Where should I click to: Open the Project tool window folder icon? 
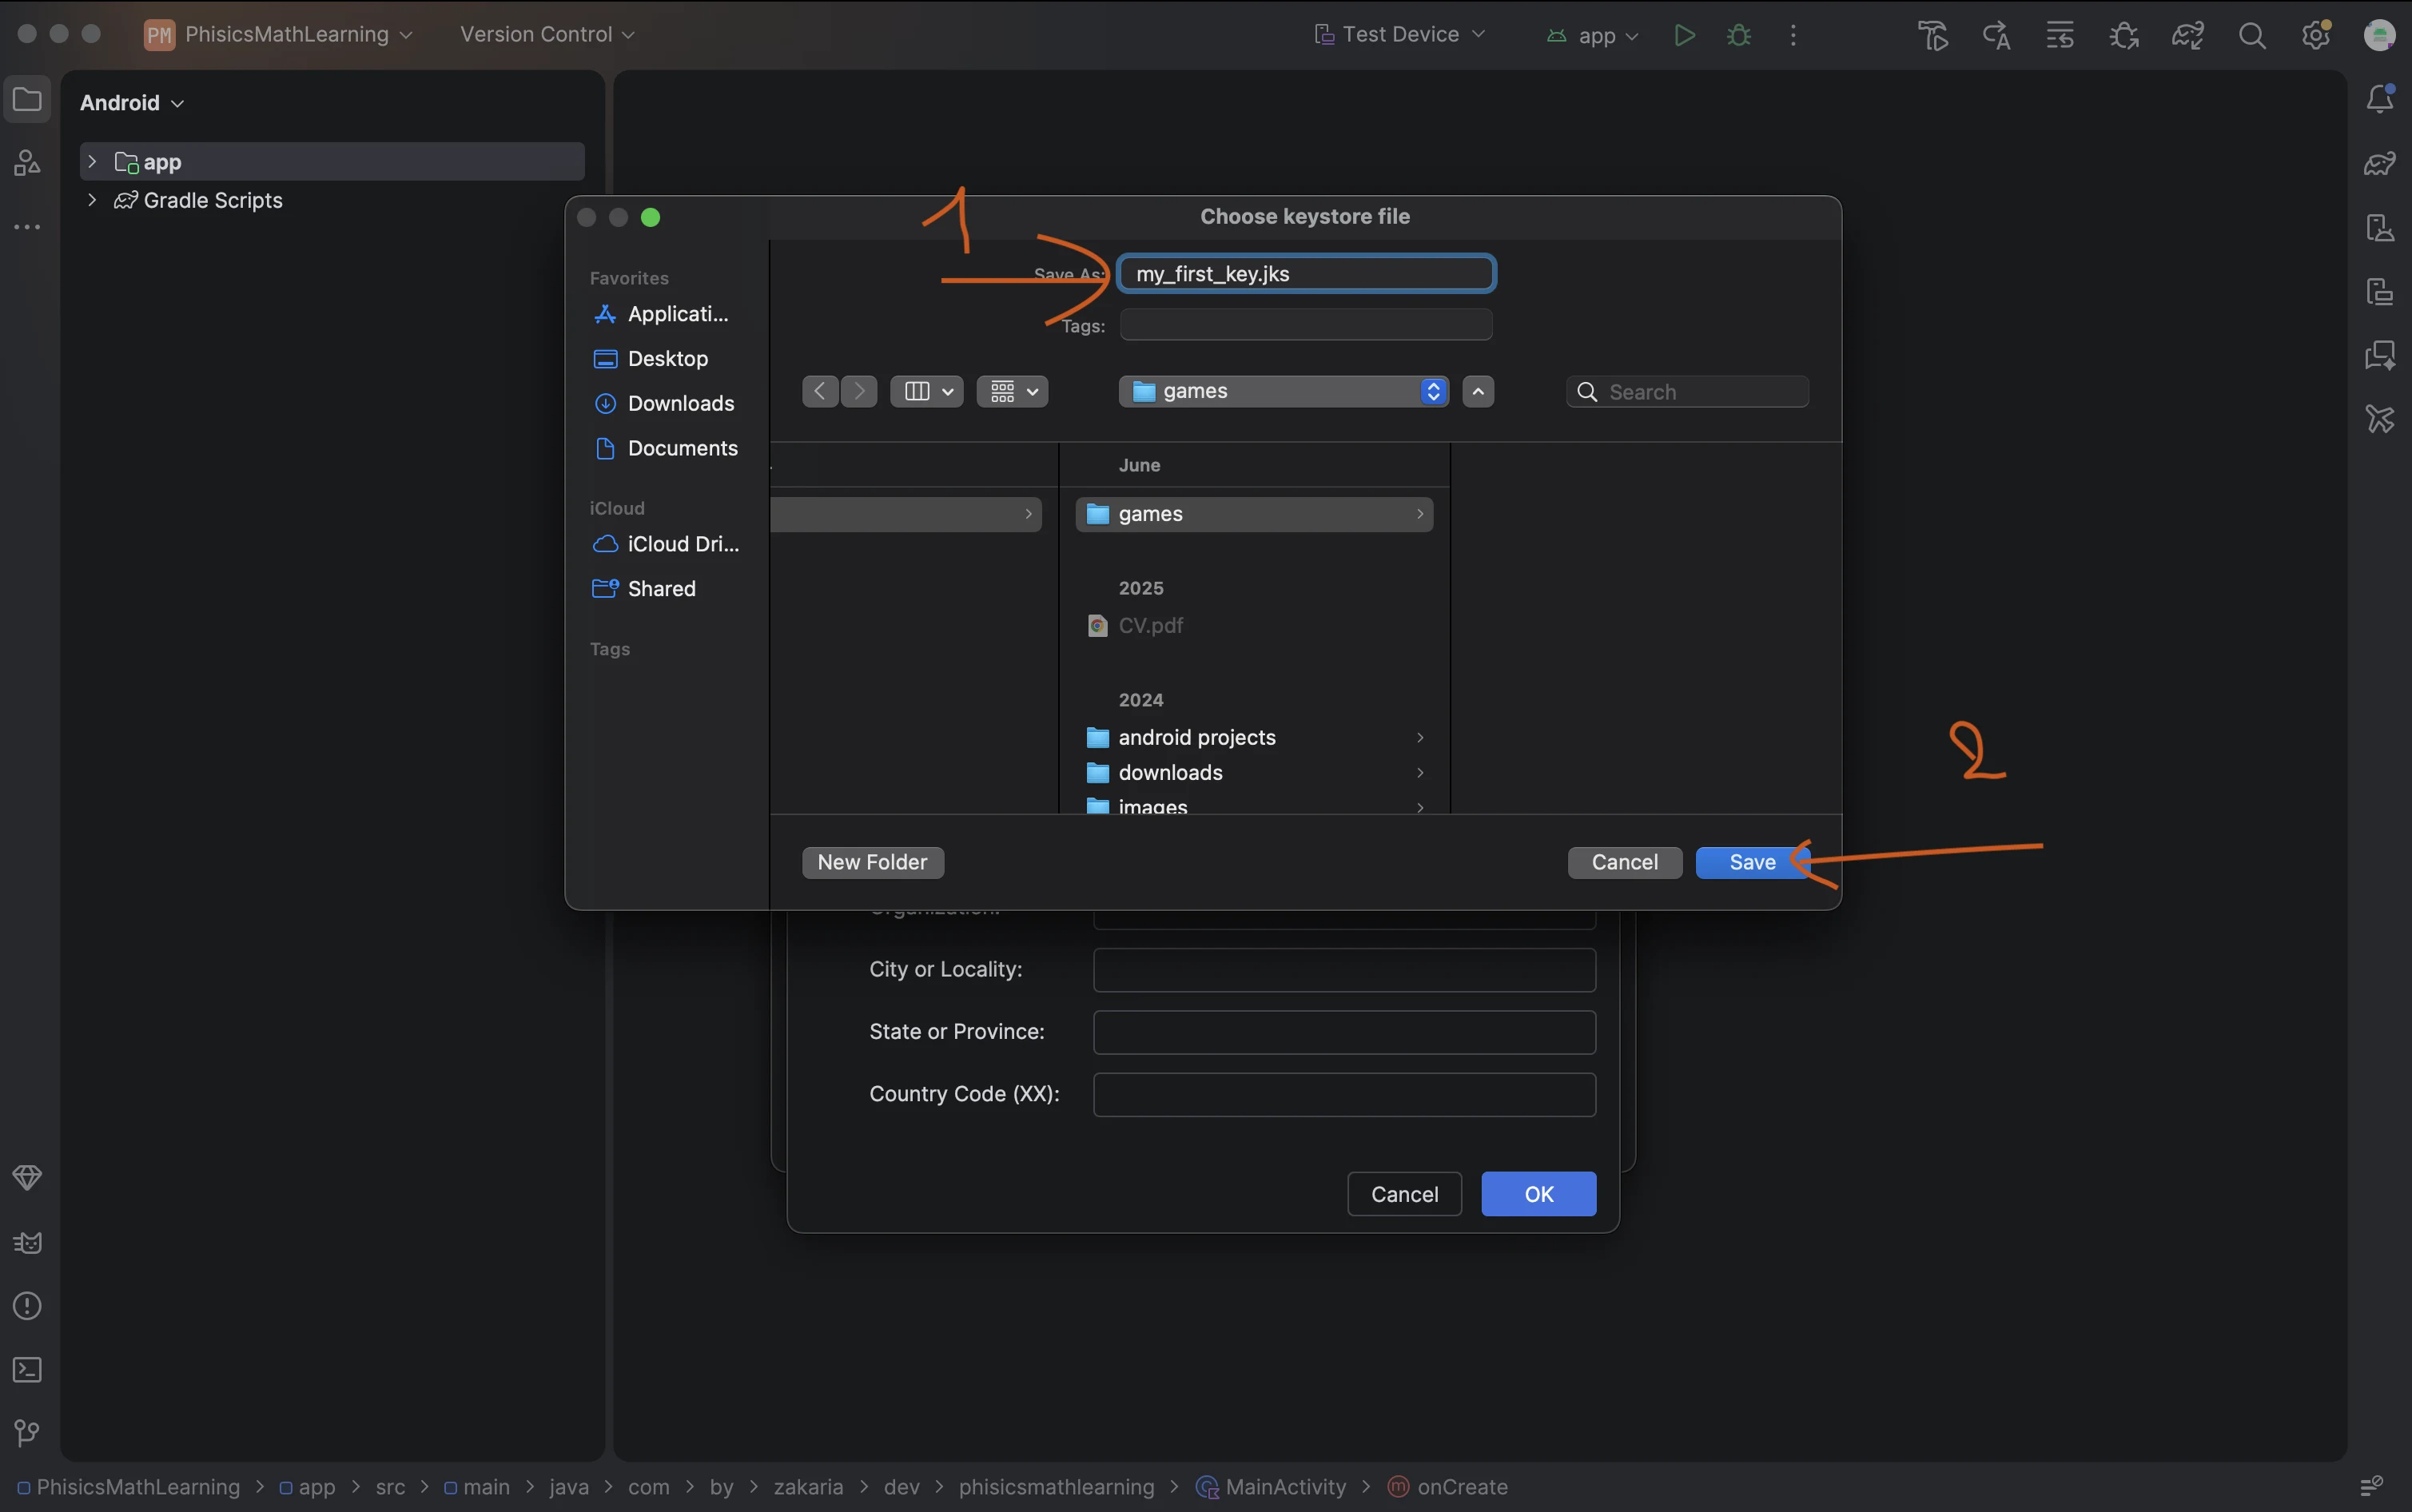tap(27, 99)
